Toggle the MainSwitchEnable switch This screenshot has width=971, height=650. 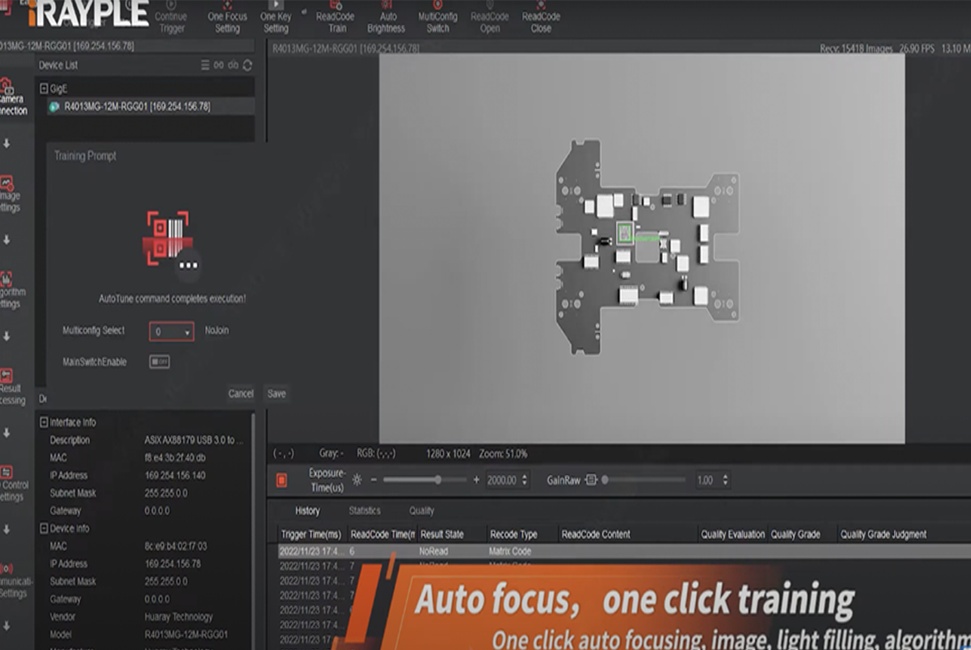click(159, 362)
